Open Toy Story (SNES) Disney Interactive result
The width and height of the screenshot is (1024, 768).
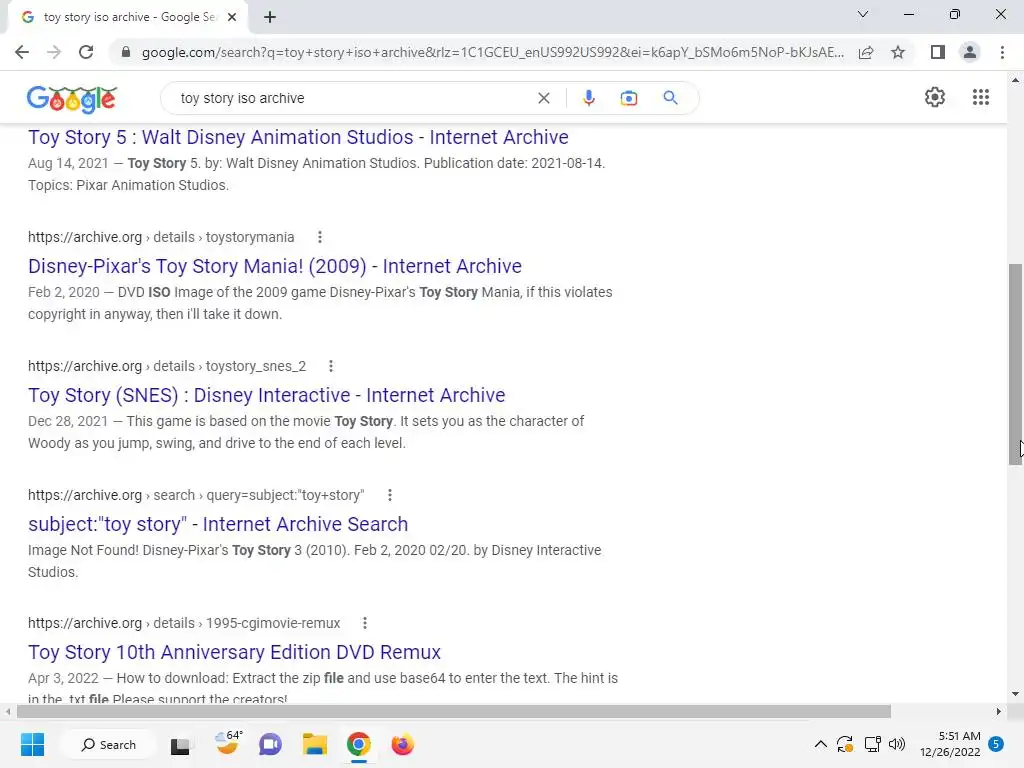266,395
